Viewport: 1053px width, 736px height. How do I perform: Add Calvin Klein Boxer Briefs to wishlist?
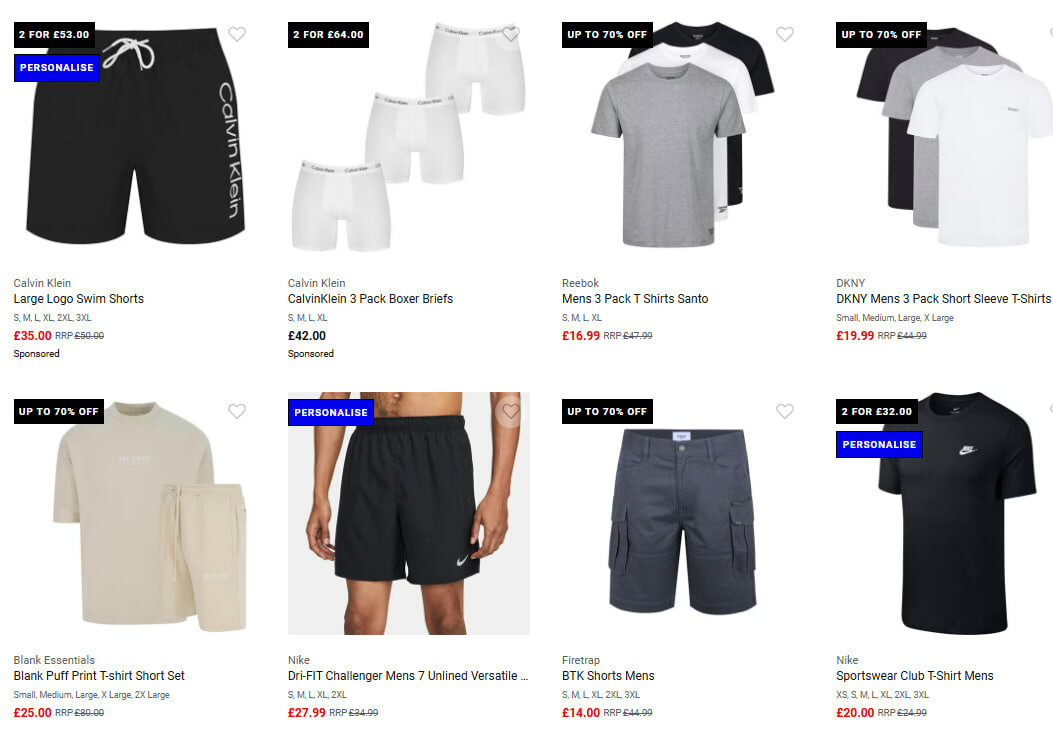(x=510, y=34)
